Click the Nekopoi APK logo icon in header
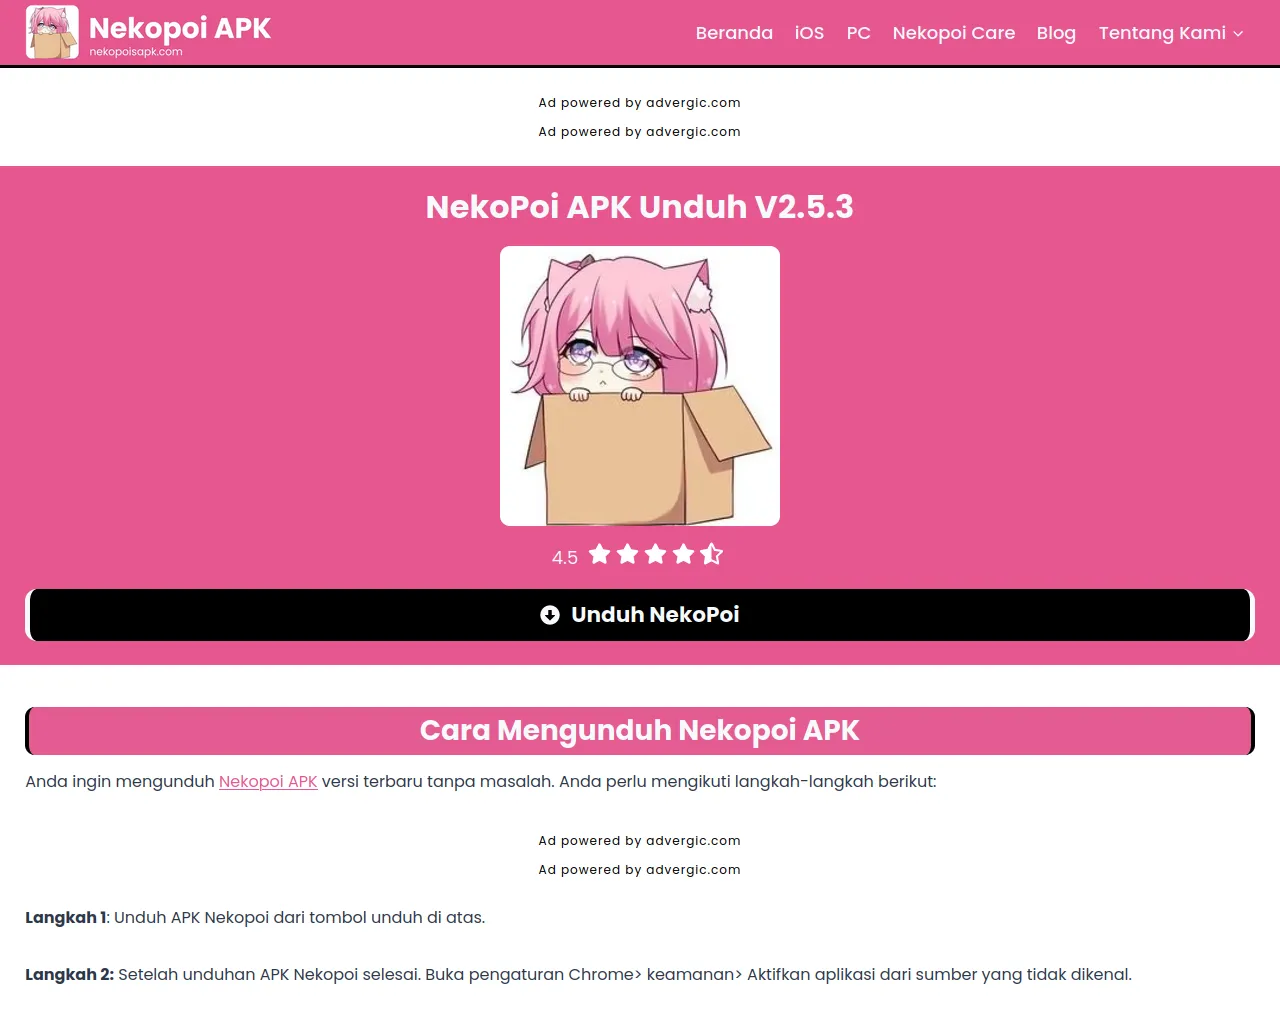Screen dimensions: 1280x1024 pyautogui.click(x=52, y=32)
